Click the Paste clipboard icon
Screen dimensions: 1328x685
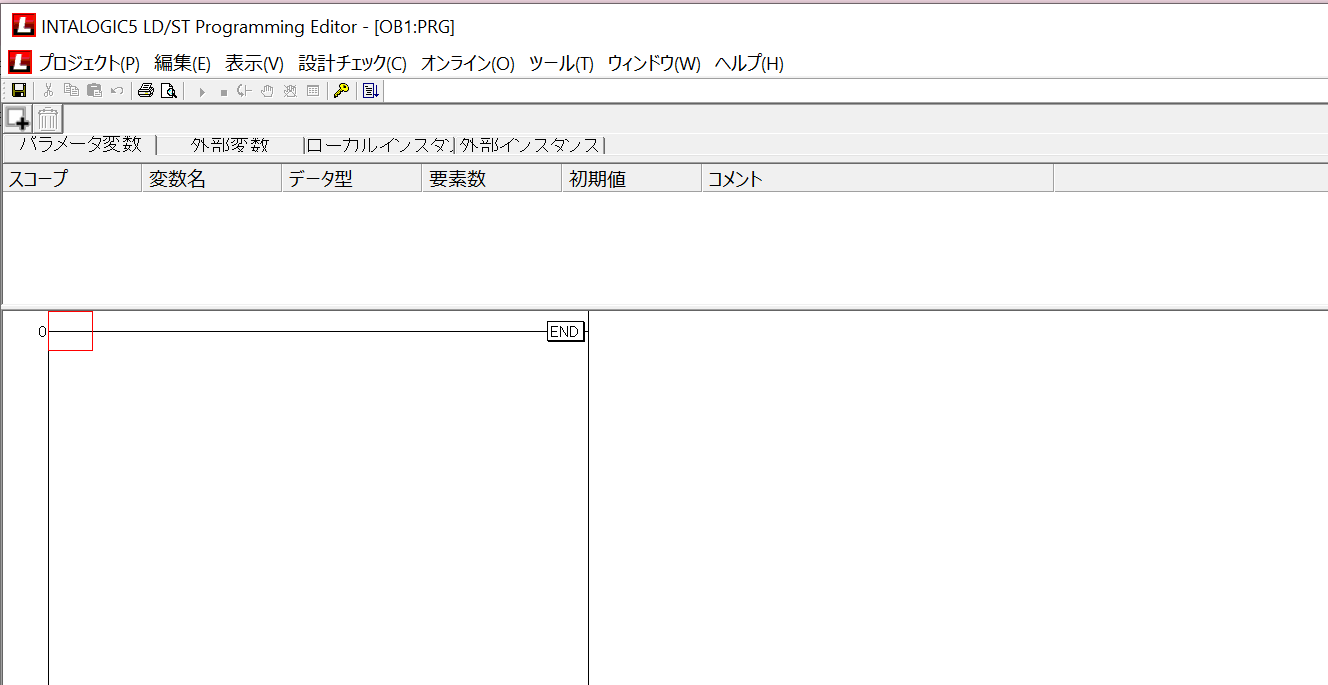point(94,91)
